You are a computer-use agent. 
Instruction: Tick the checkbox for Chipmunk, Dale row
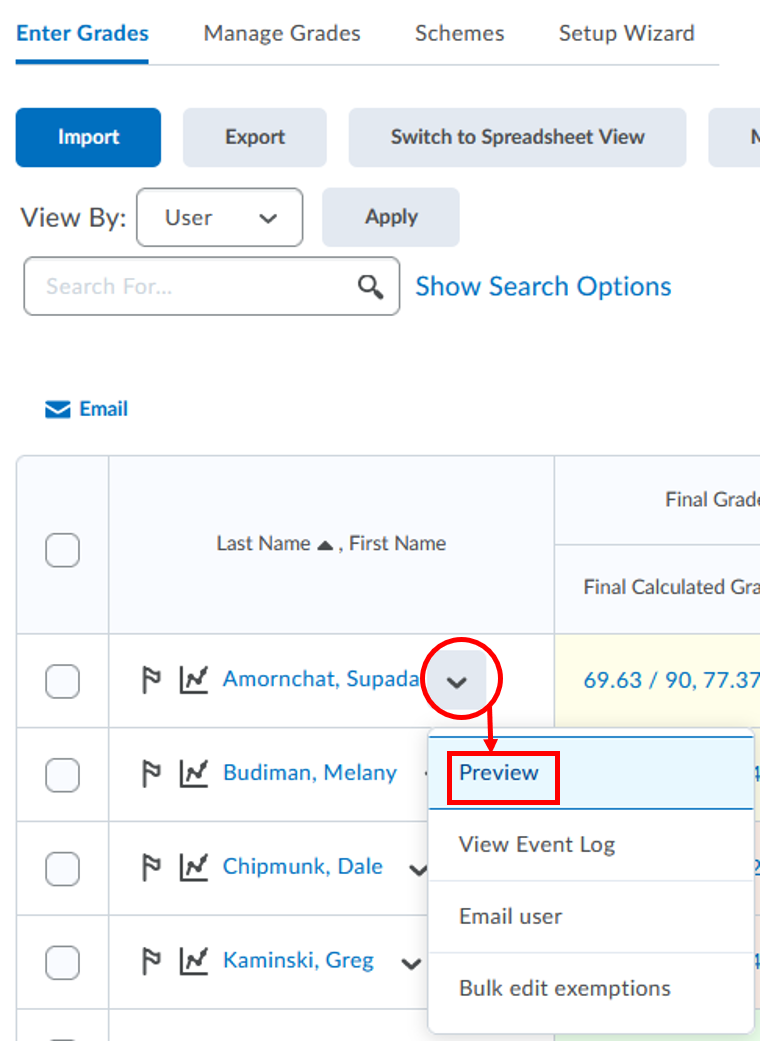(62, 868)
